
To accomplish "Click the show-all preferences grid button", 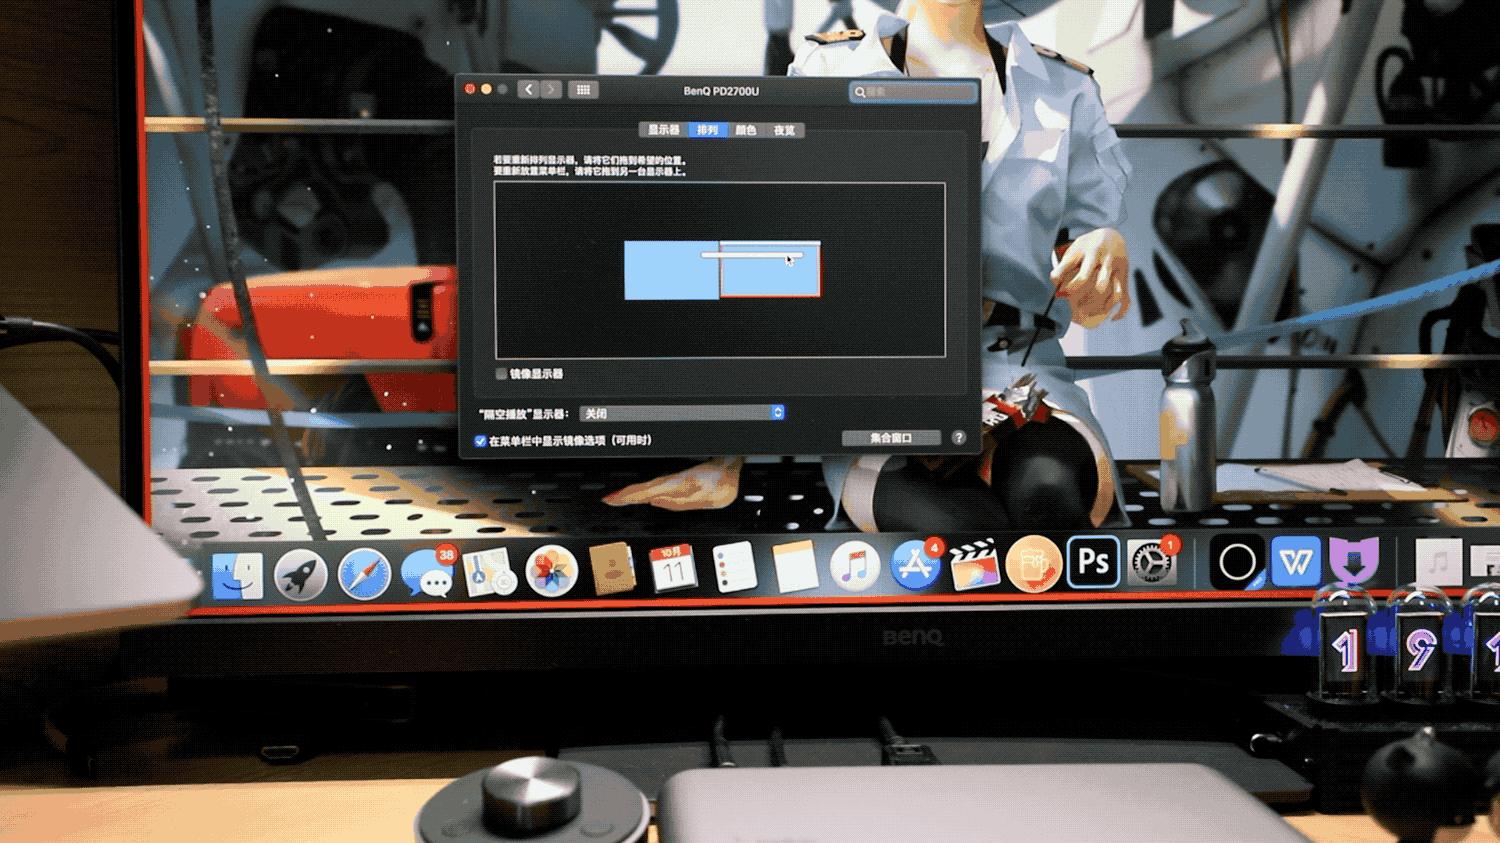I will [584, 89].
